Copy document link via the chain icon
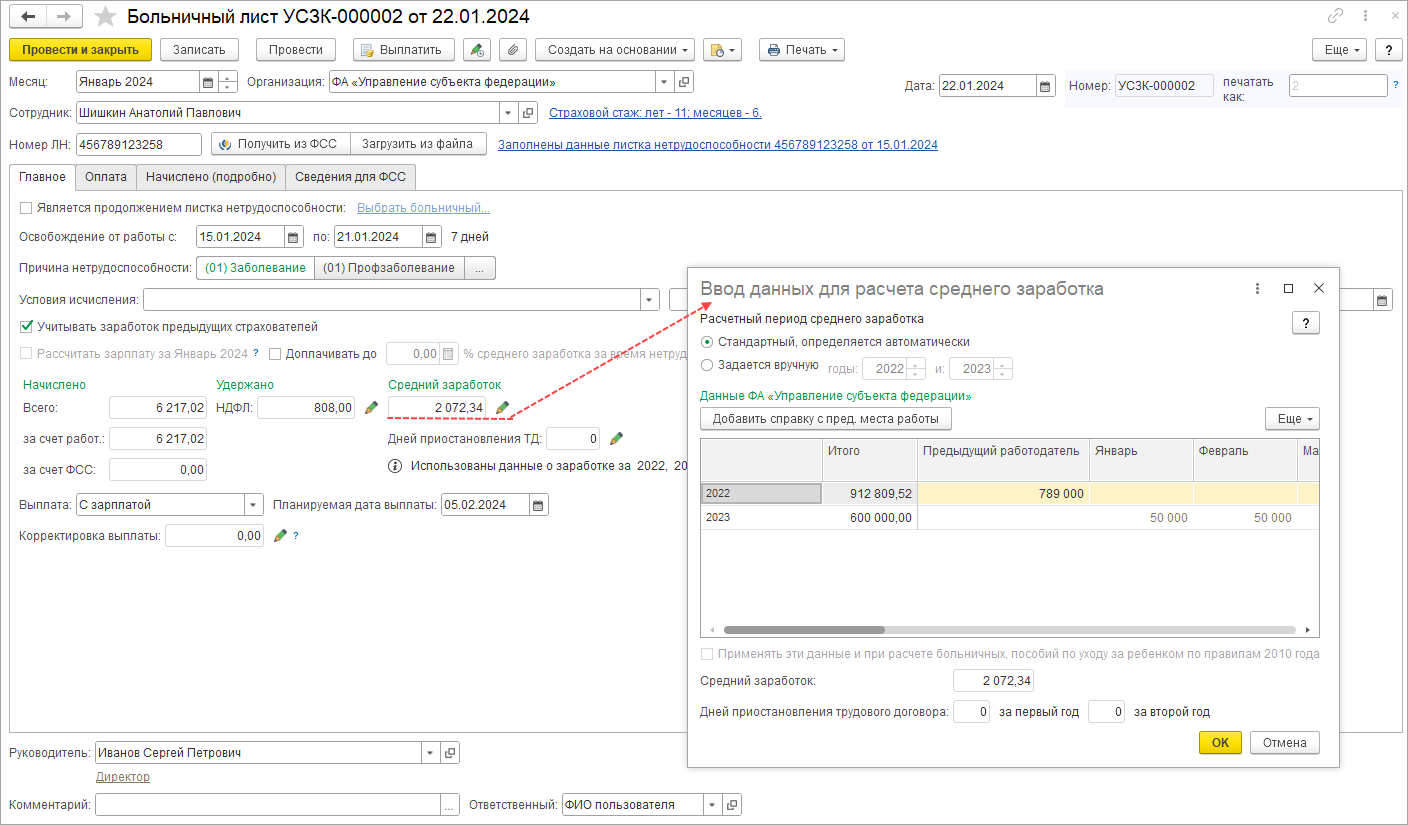 1335,16
